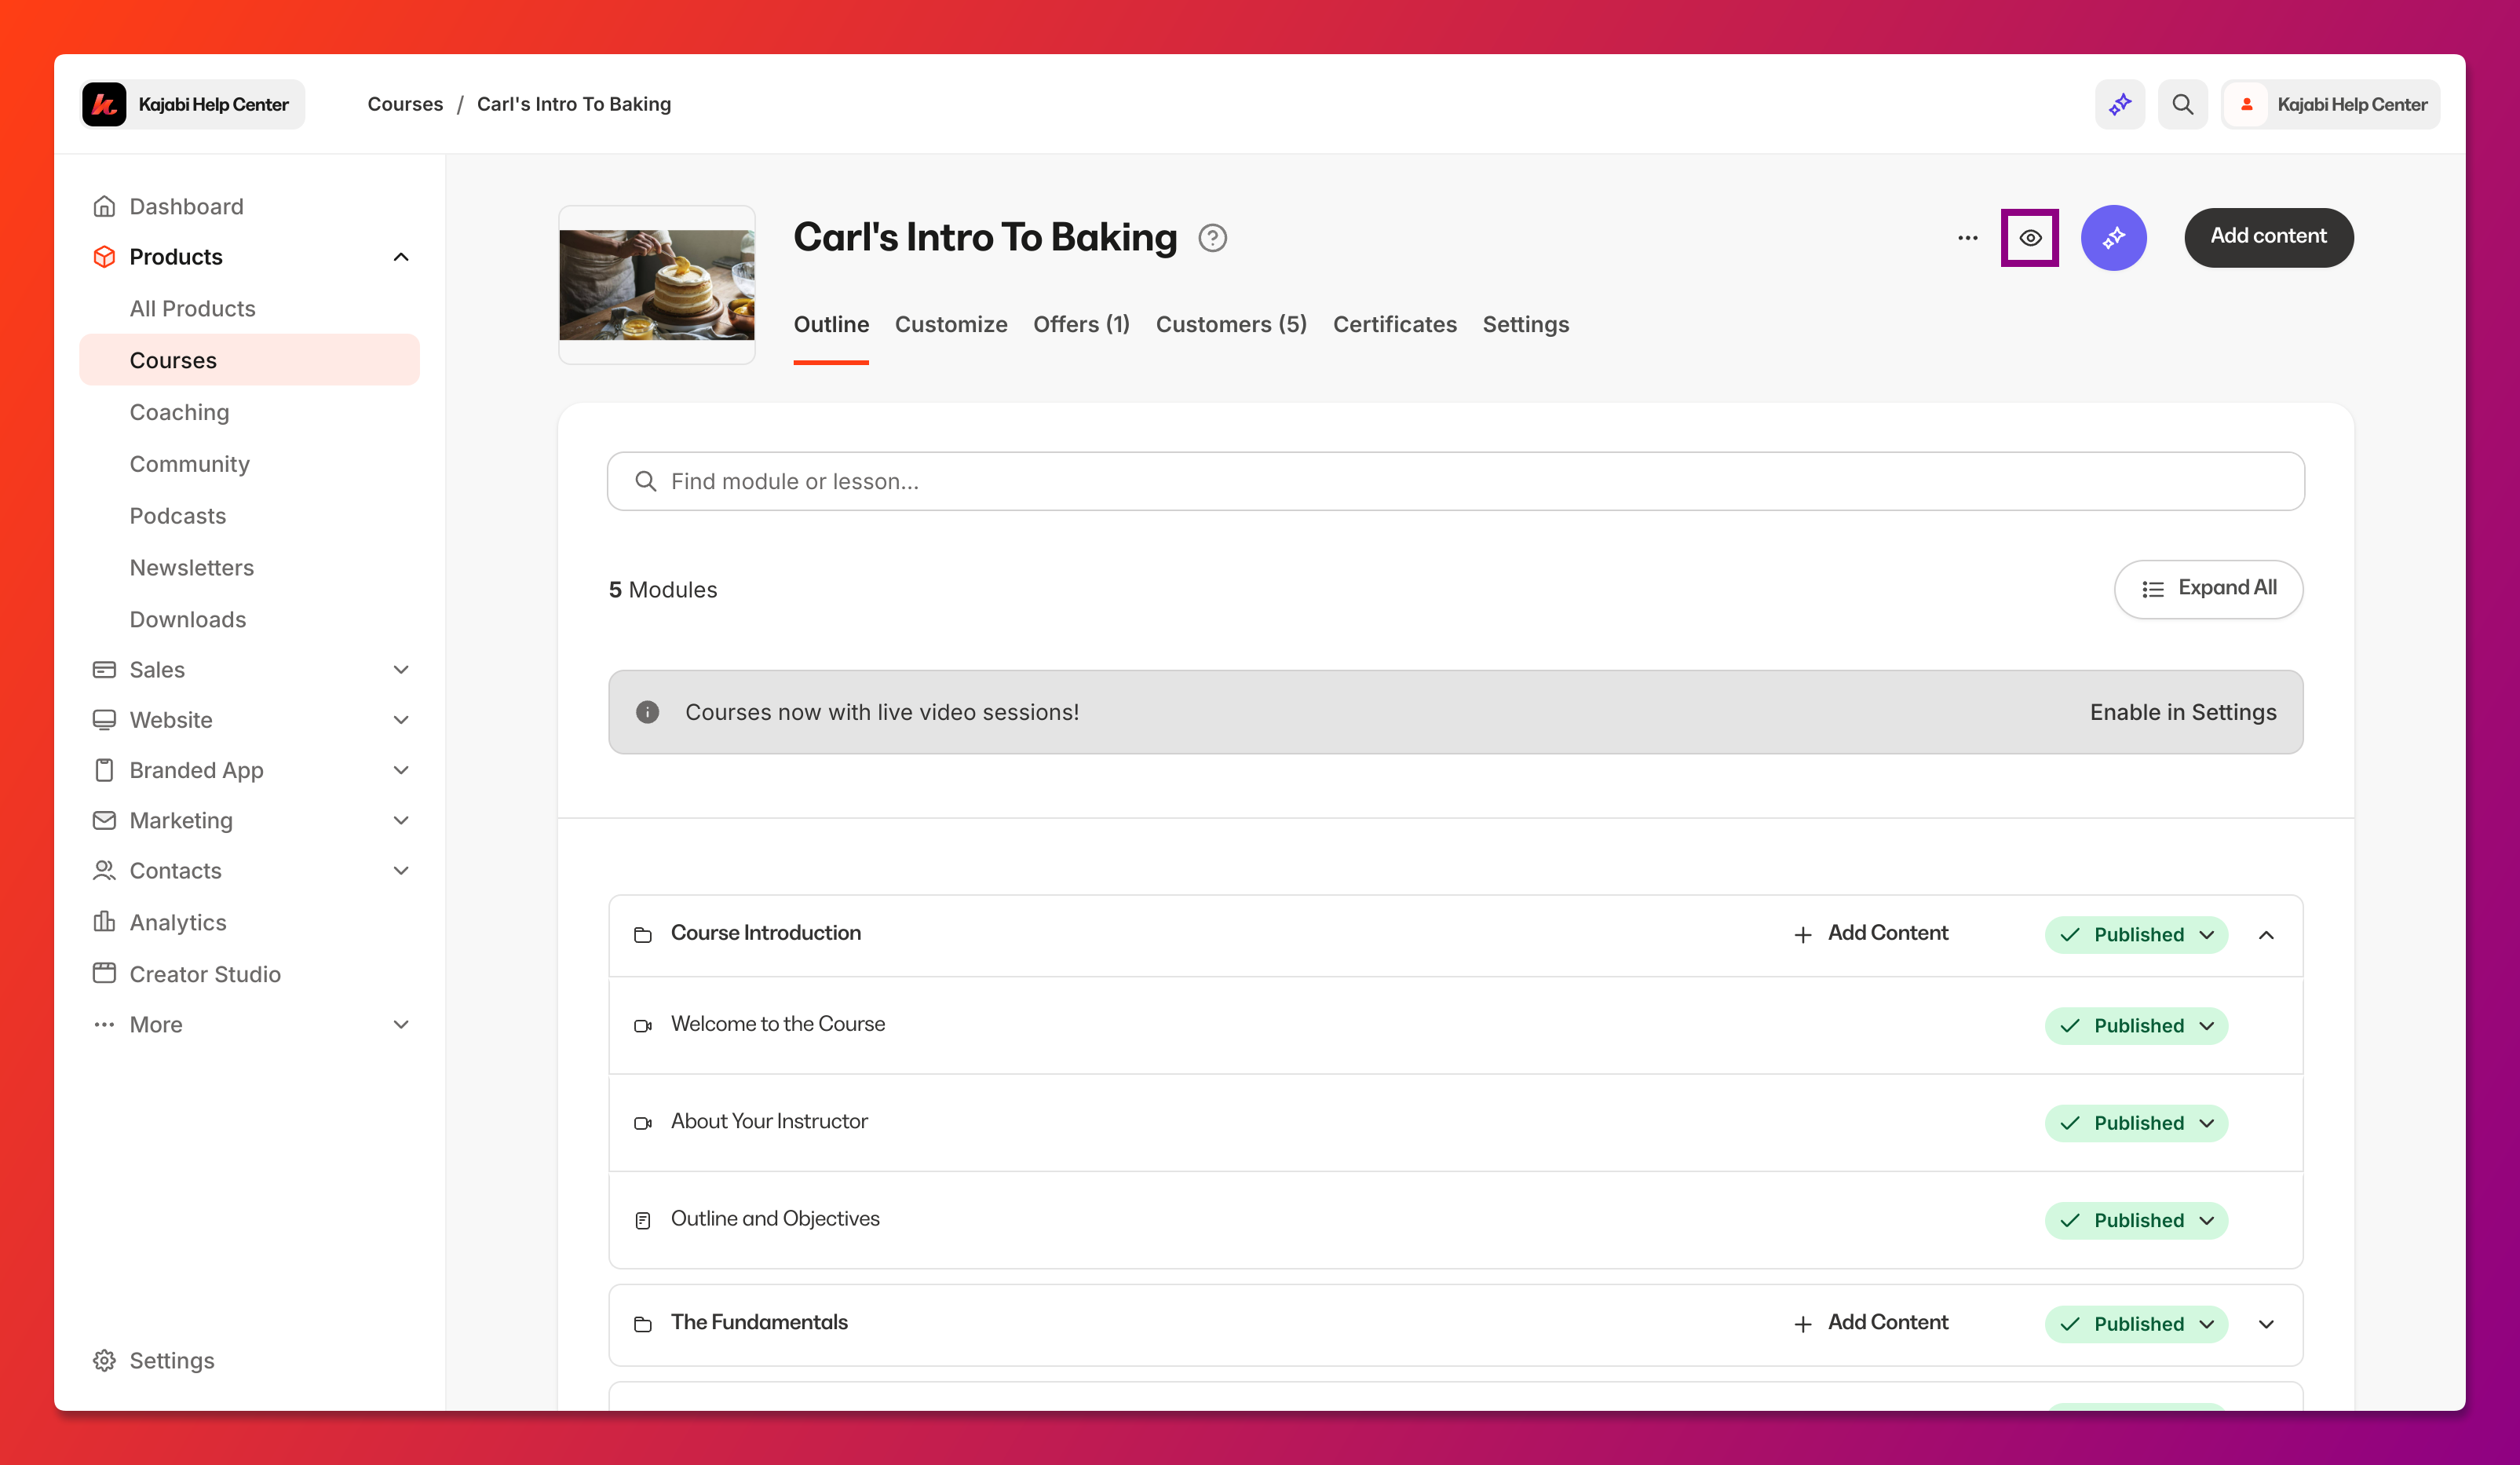
Task: Open Newsletters in the sidebar
Action: click(x=192, y=567)
